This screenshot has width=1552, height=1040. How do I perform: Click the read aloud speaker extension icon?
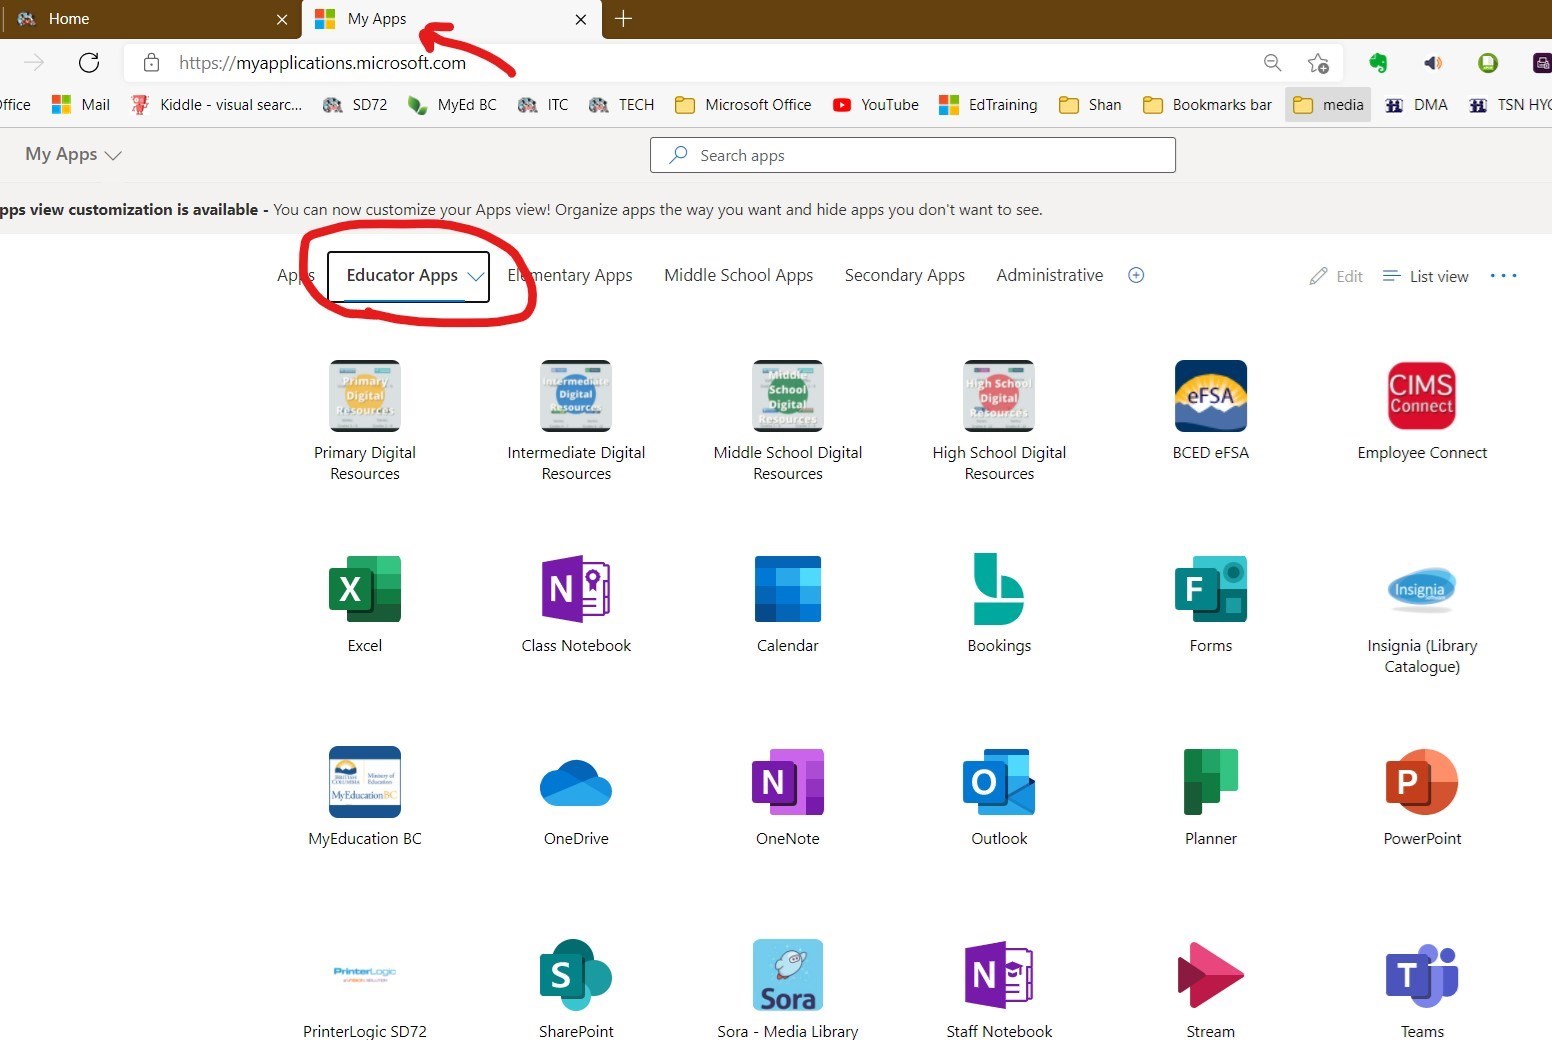pos(1433,63)
